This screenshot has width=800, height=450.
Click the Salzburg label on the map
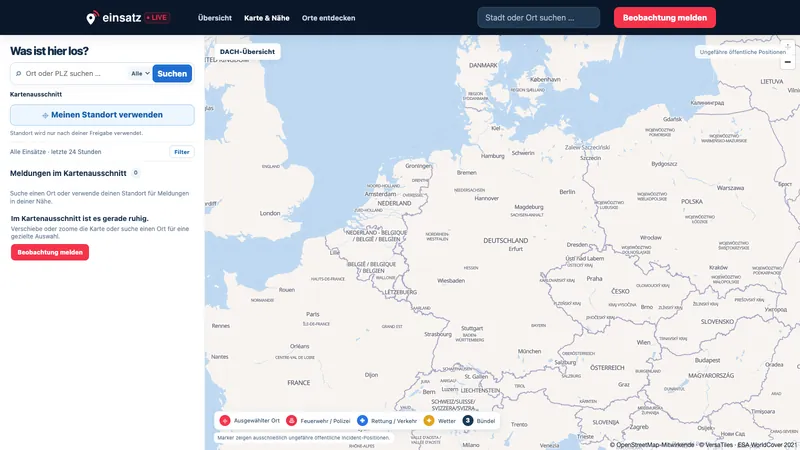pyautogui.click(x=565, y=362)
